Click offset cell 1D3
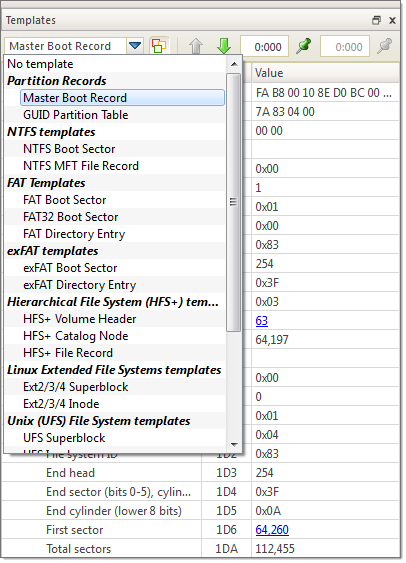 tap(227, 473)
